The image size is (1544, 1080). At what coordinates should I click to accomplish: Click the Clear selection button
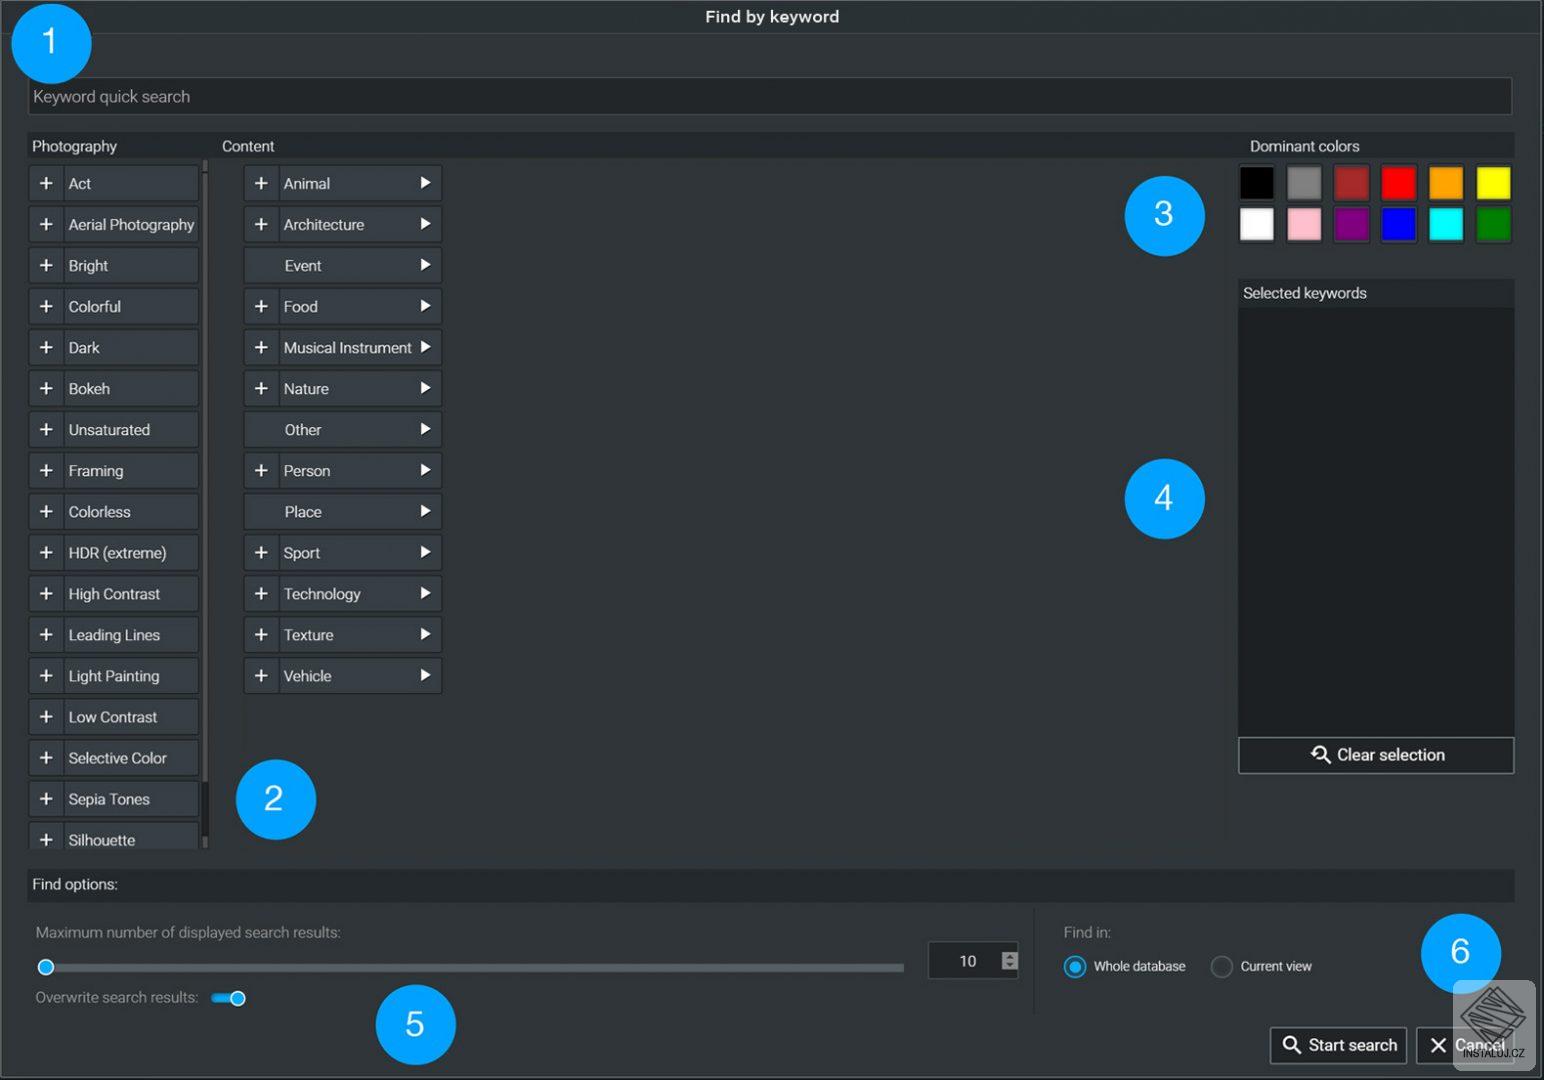pos(1376,755)
